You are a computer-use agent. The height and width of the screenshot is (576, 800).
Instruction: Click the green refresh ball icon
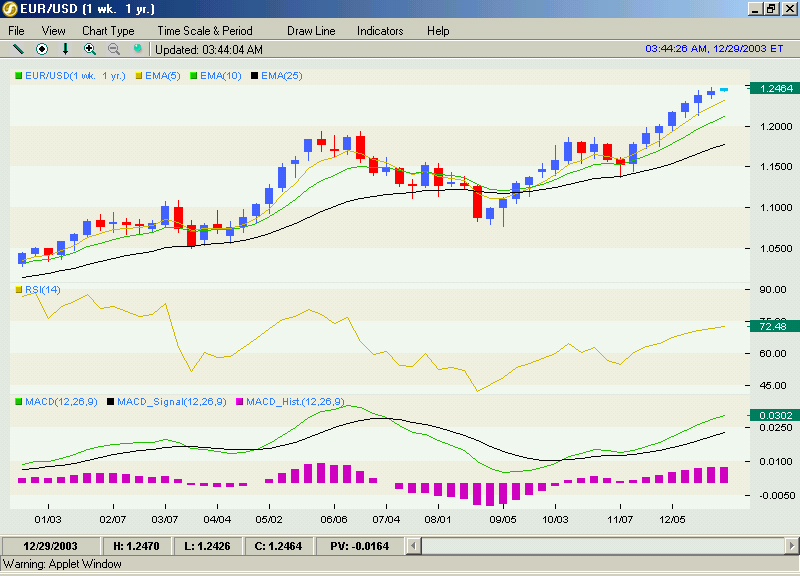[137, 48]
